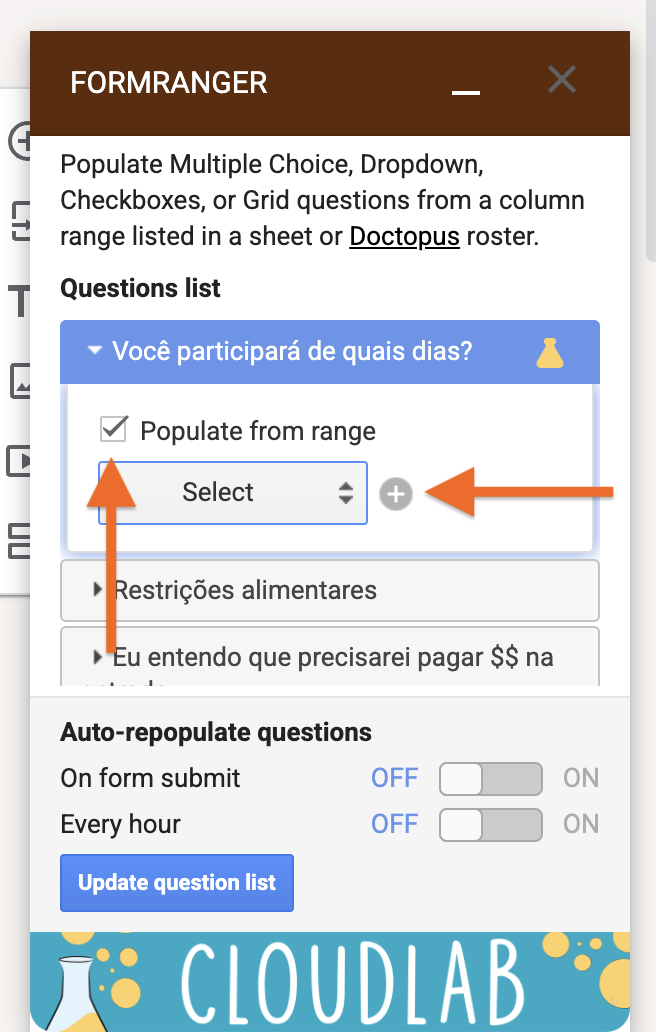This screenshot has height=1032, width=656.
Task: Uncheck the Populate from range checkbox
Action: (x=113, y=429)
